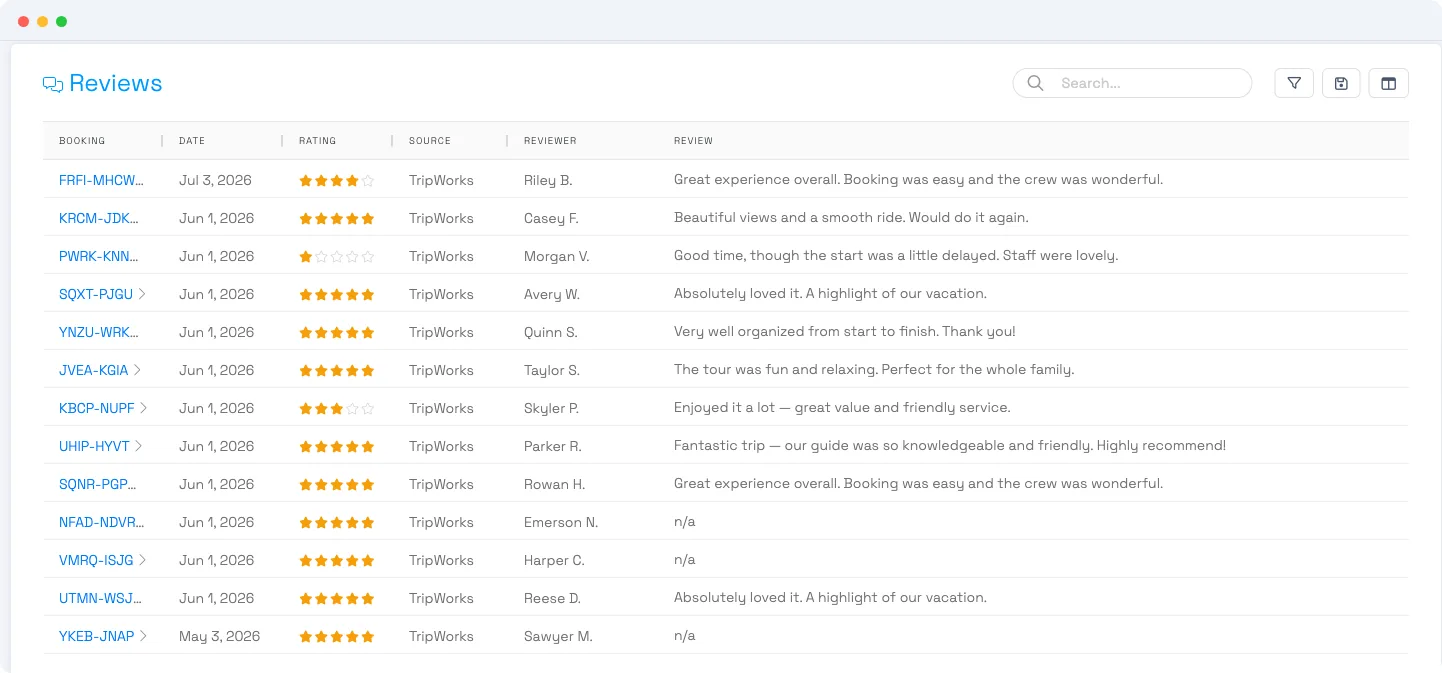Sort by the Booking column header
The image size is (1442, 673).
click(82, 141)
